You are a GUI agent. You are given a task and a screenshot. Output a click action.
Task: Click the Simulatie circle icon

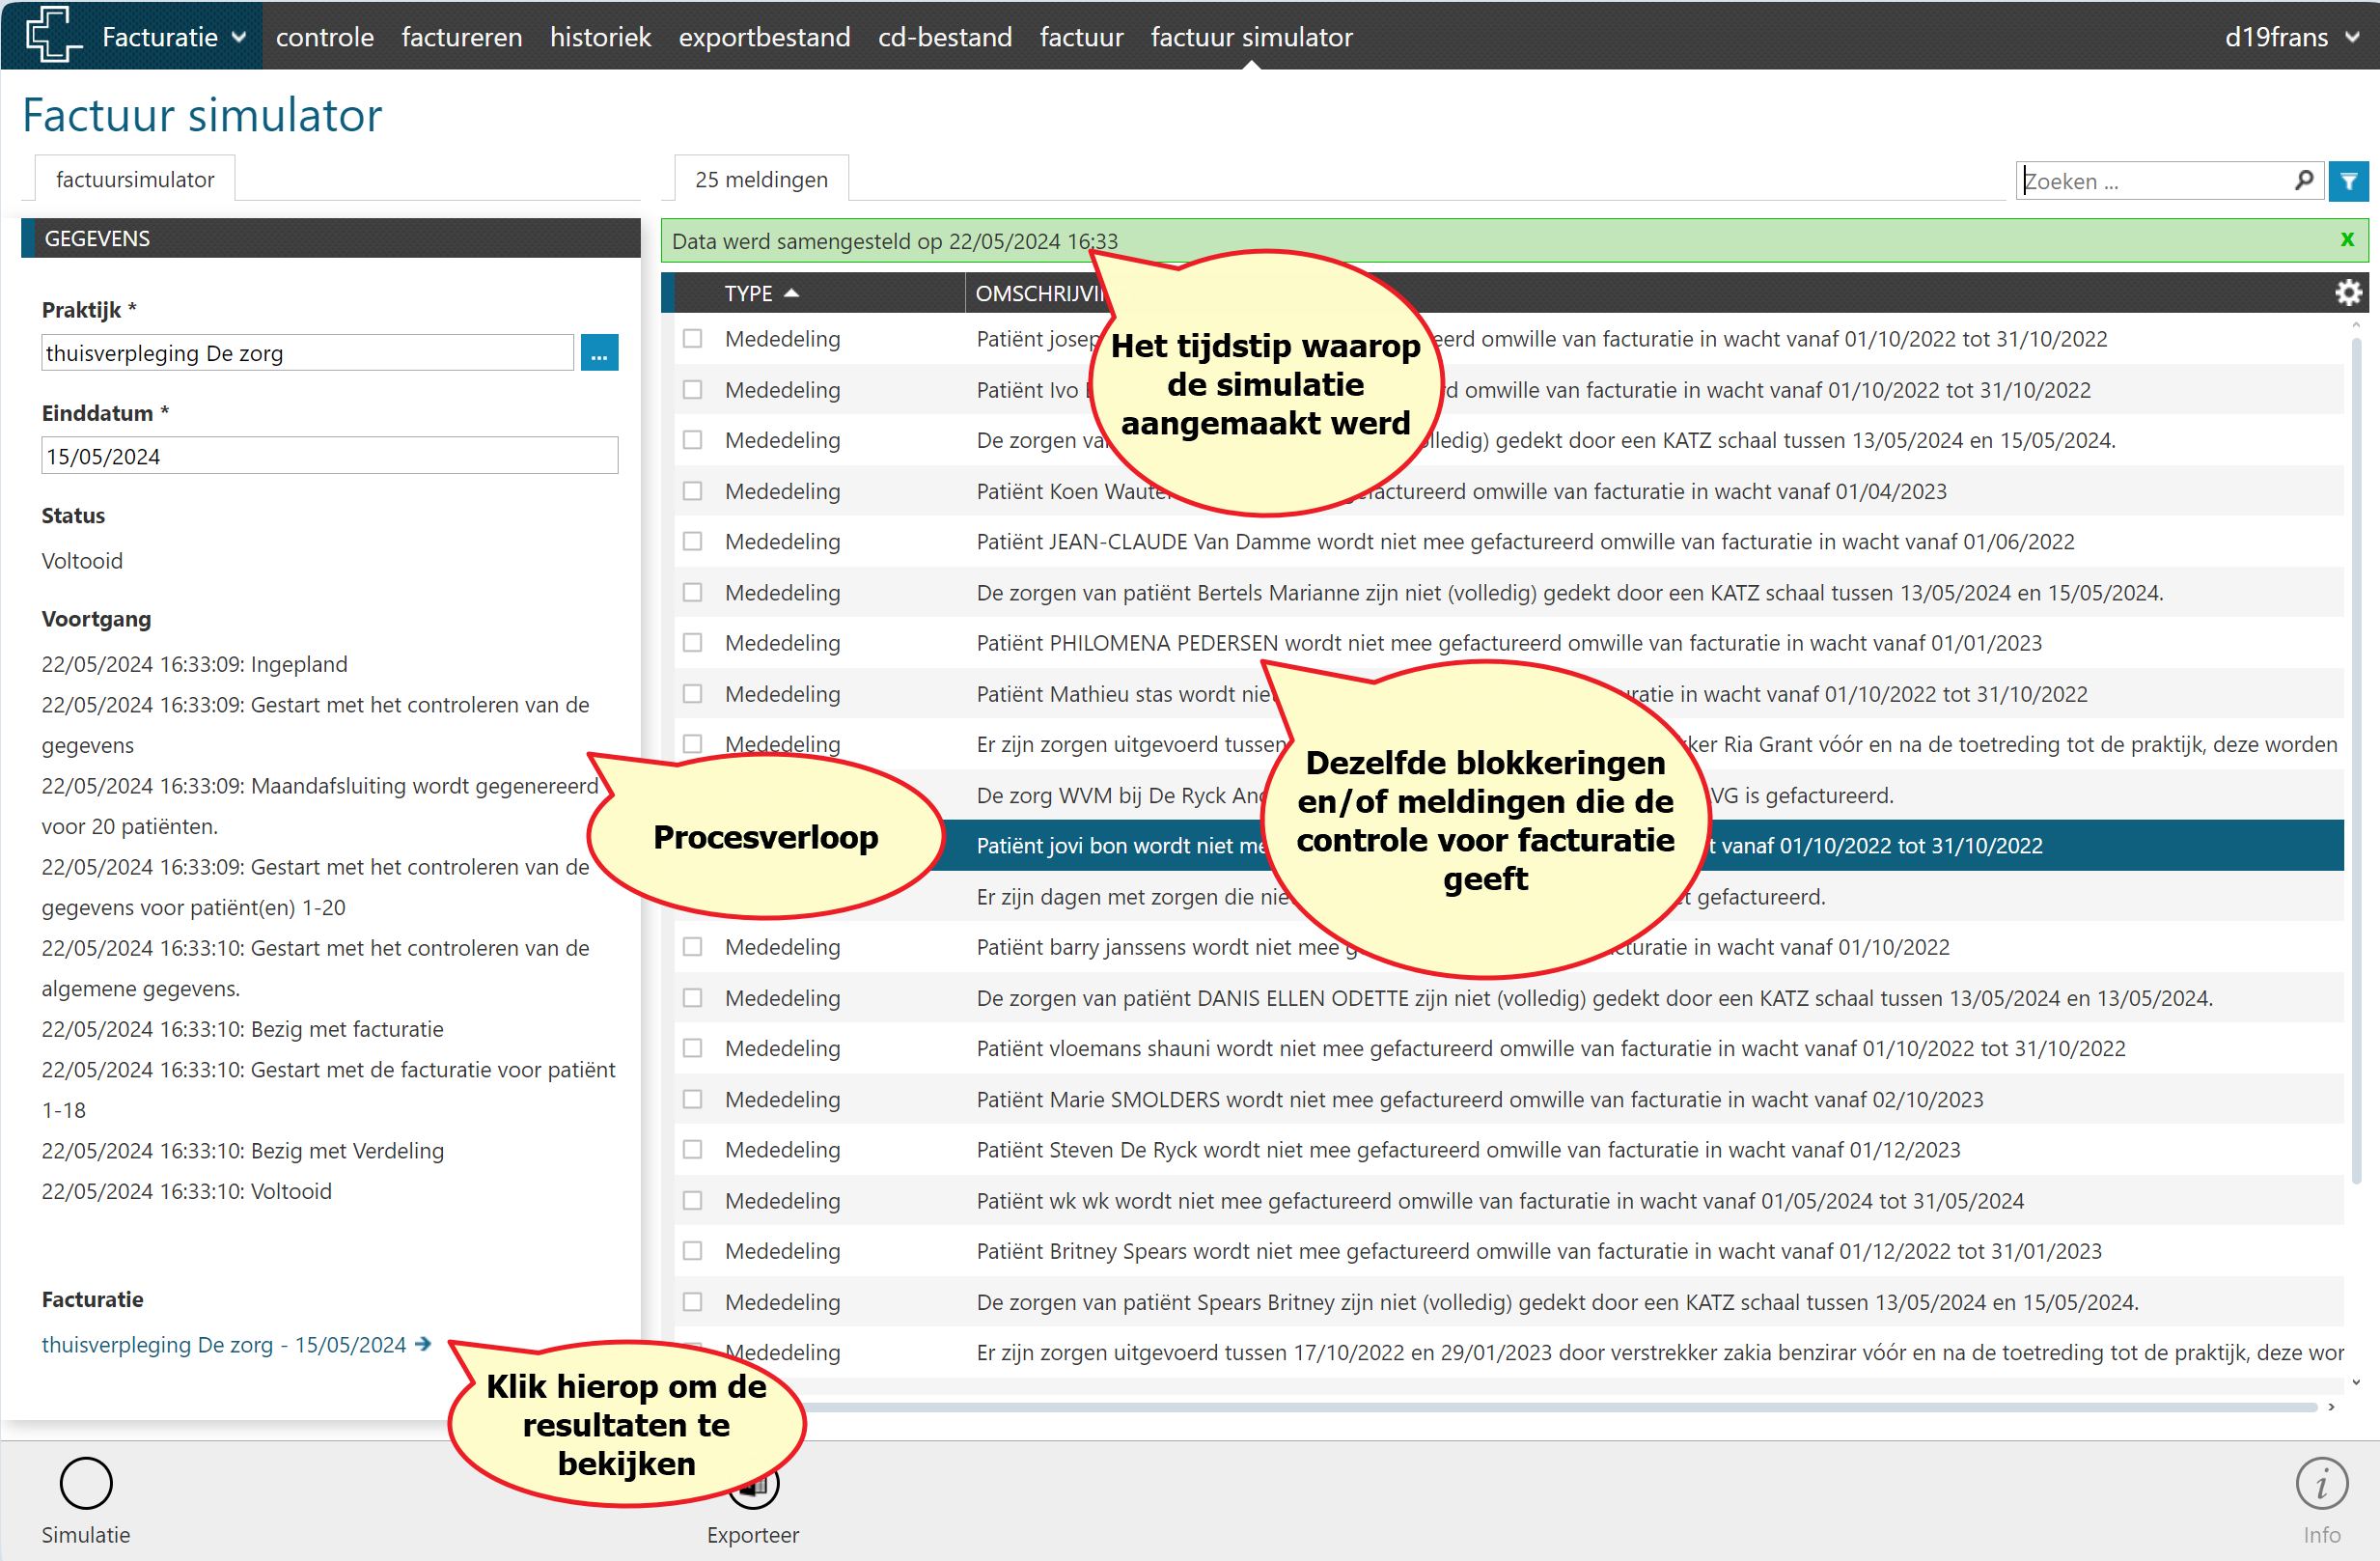[86, 1483]
